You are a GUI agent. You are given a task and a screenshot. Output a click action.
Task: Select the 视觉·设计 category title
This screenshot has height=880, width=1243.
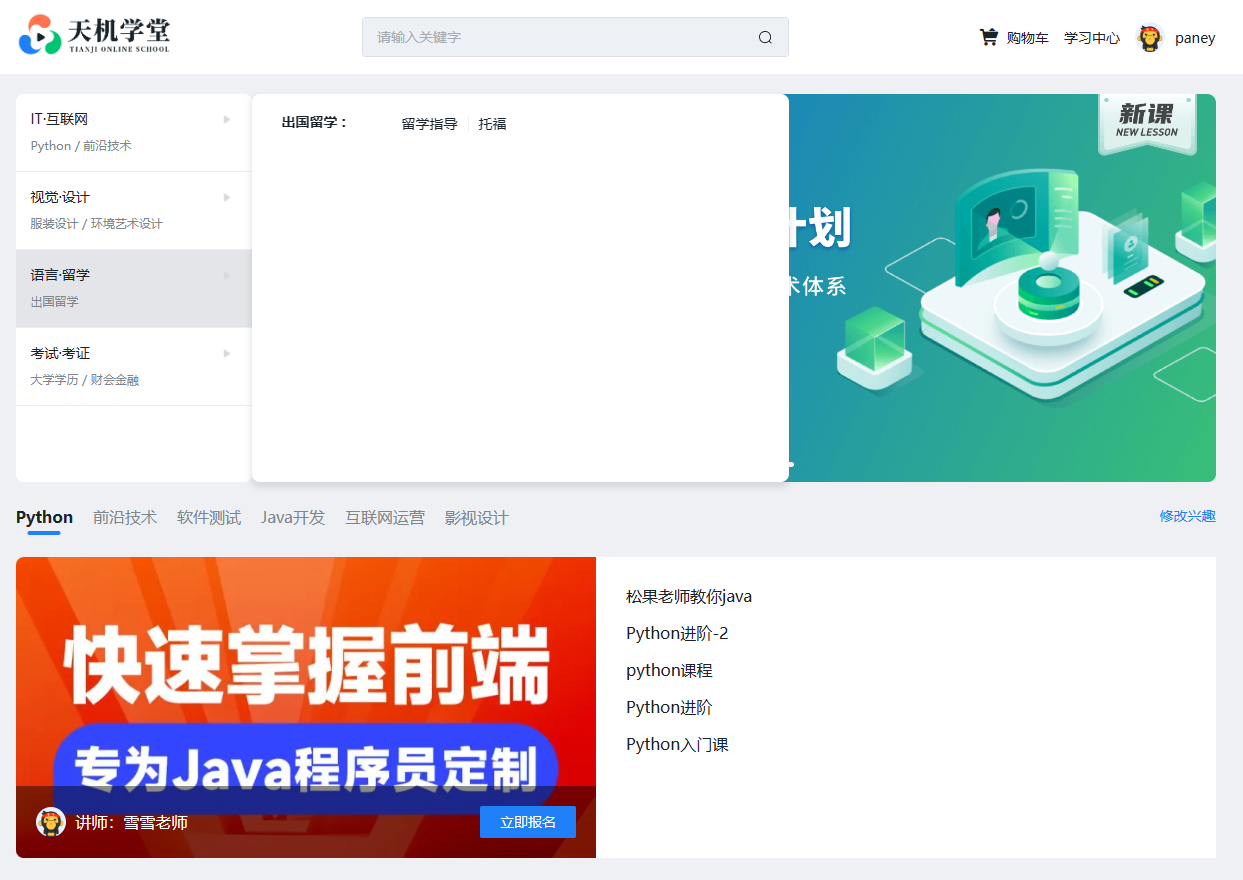pos(60,197)
